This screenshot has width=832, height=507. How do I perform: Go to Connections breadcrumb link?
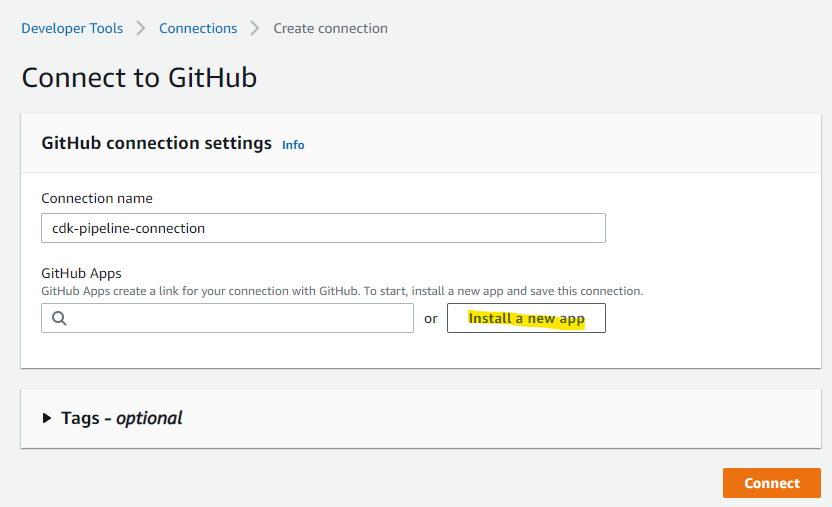coord(198,28)
